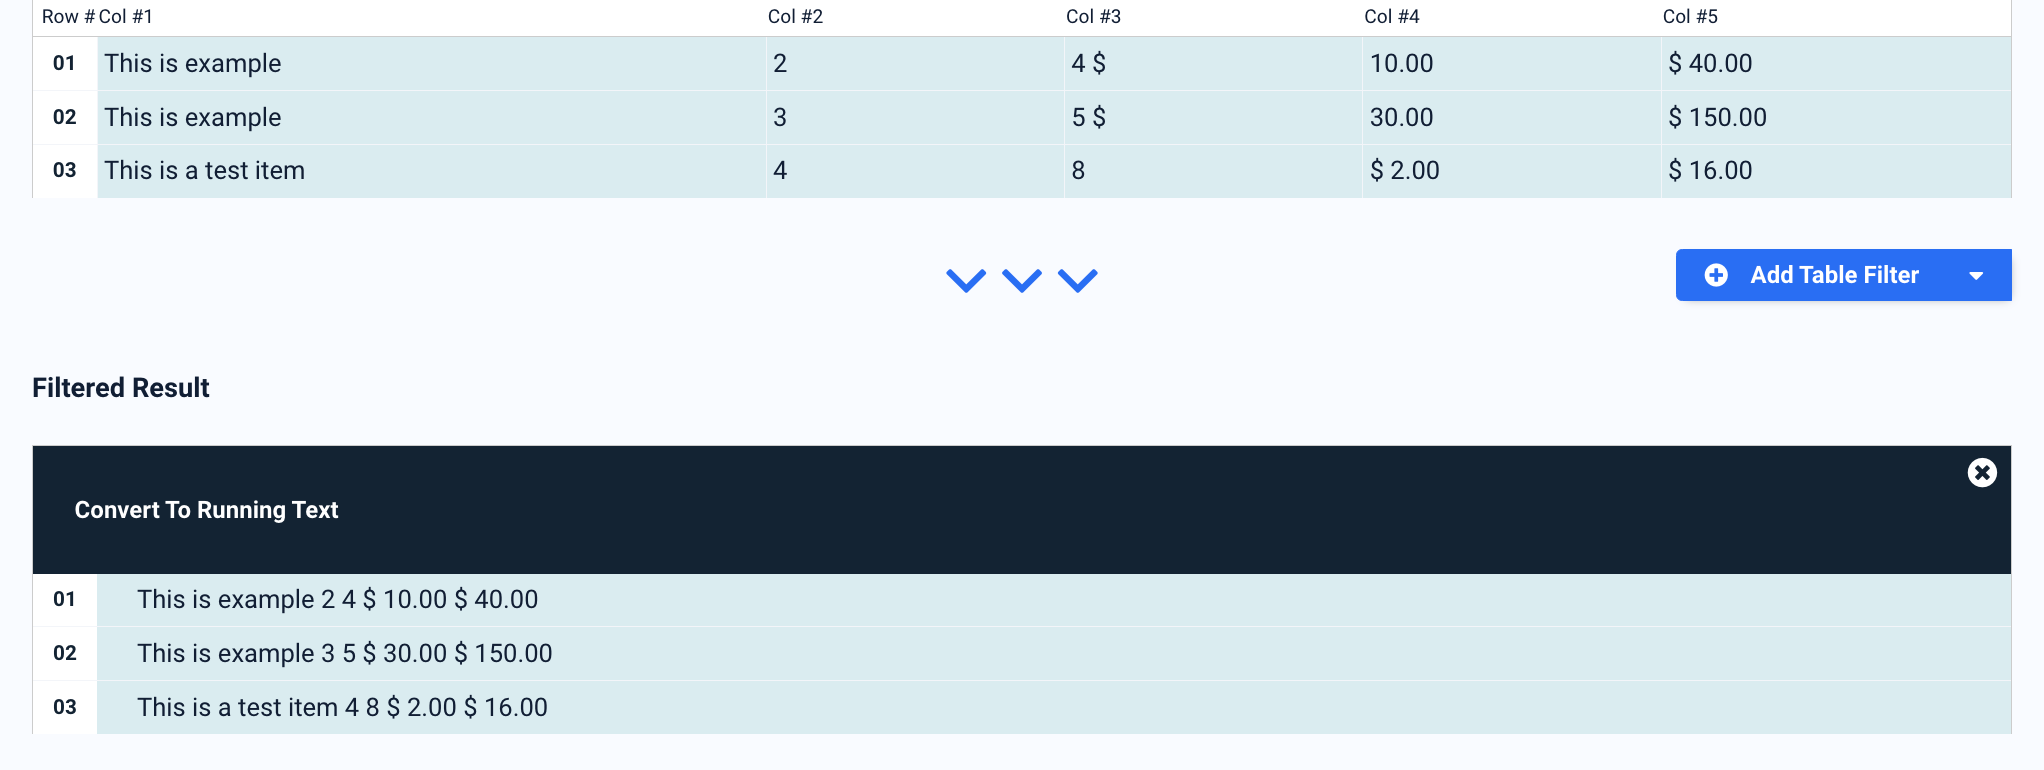
Task: Click the middle blue down chevron
Action: pos(1022,280)
